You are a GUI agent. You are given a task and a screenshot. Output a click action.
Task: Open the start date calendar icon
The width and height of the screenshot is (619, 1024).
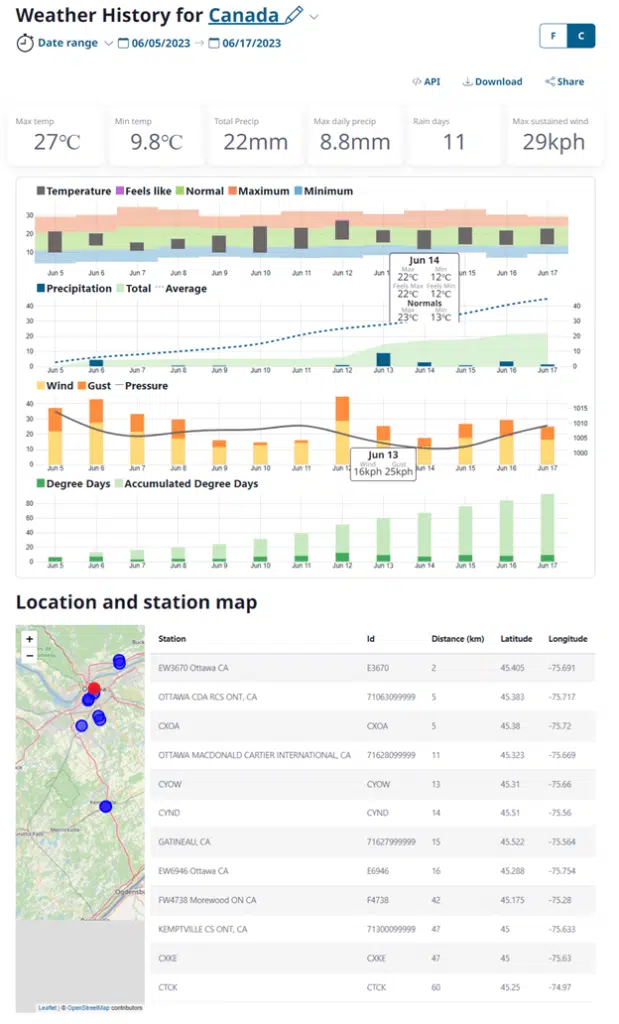tap(124, 43)
